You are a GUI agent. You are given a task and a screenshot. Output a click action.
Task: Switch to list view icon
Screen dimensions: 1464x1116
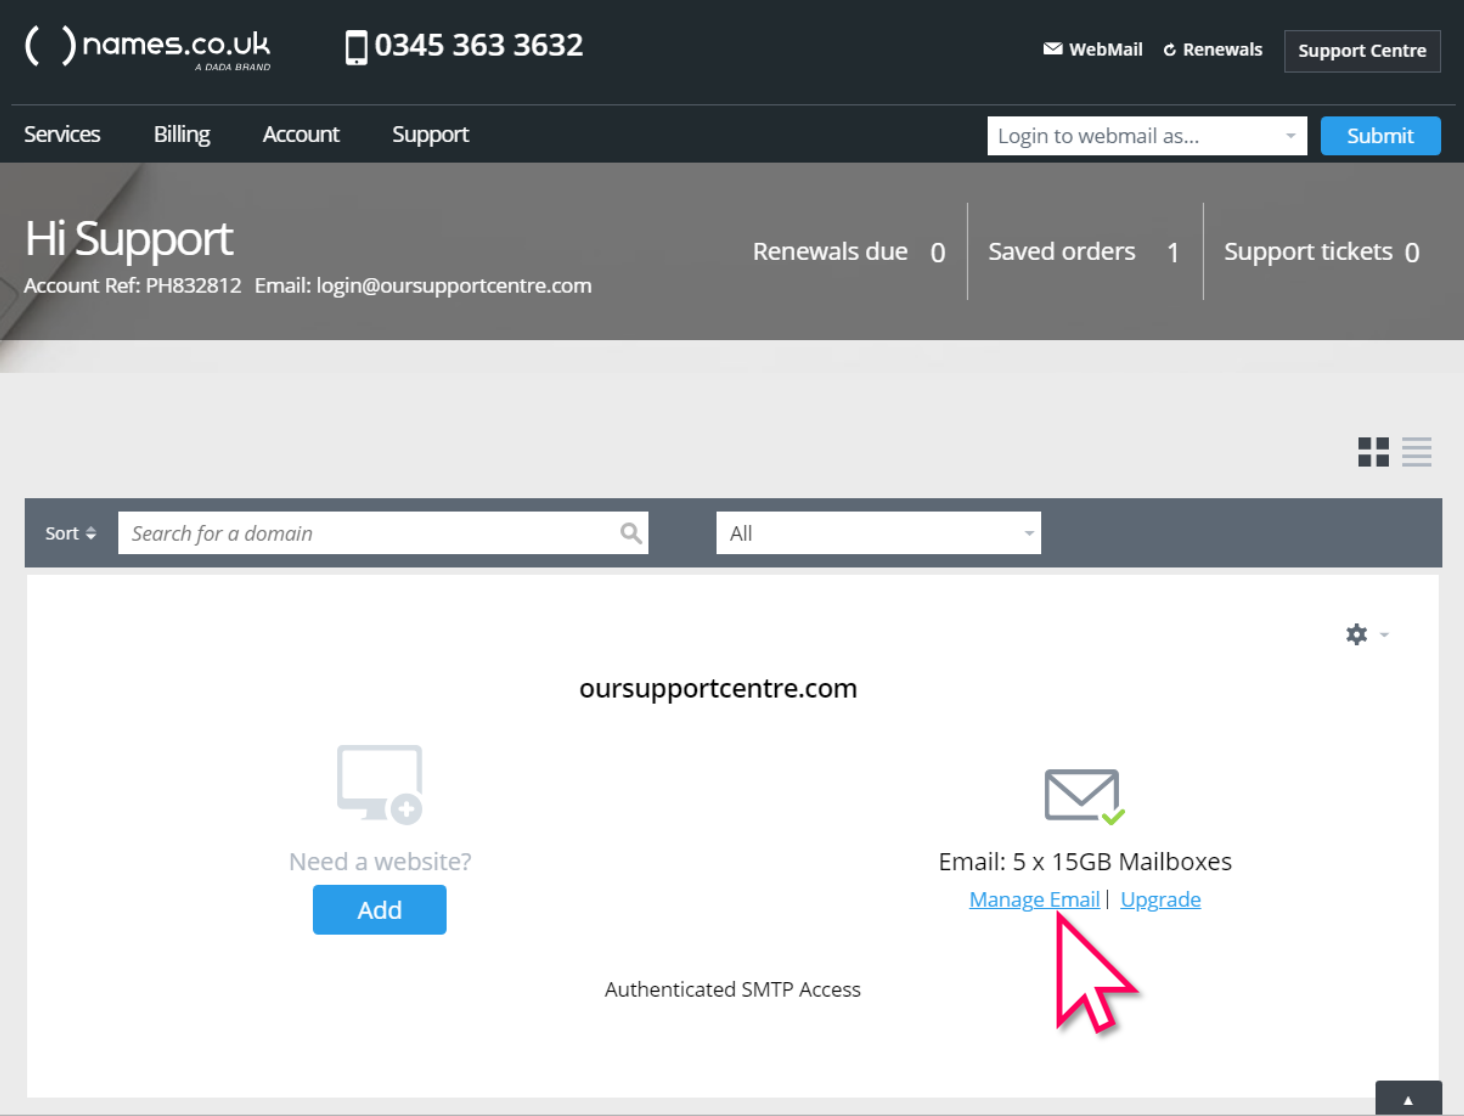tap(1416, 452)
